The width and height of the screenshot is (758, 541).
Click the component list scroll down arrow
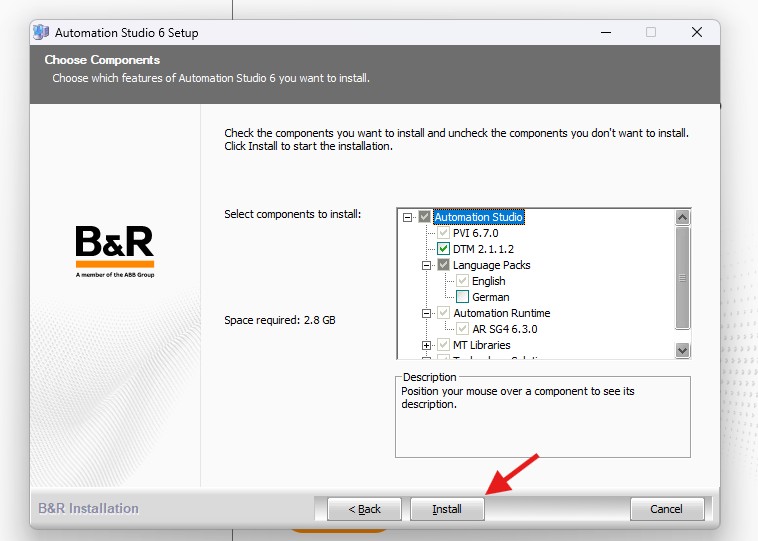683,350
